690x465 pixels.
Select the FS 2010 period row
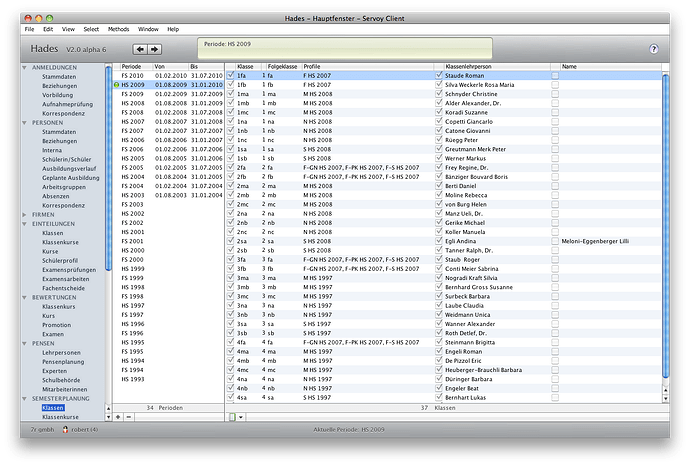tap(132, 75)
